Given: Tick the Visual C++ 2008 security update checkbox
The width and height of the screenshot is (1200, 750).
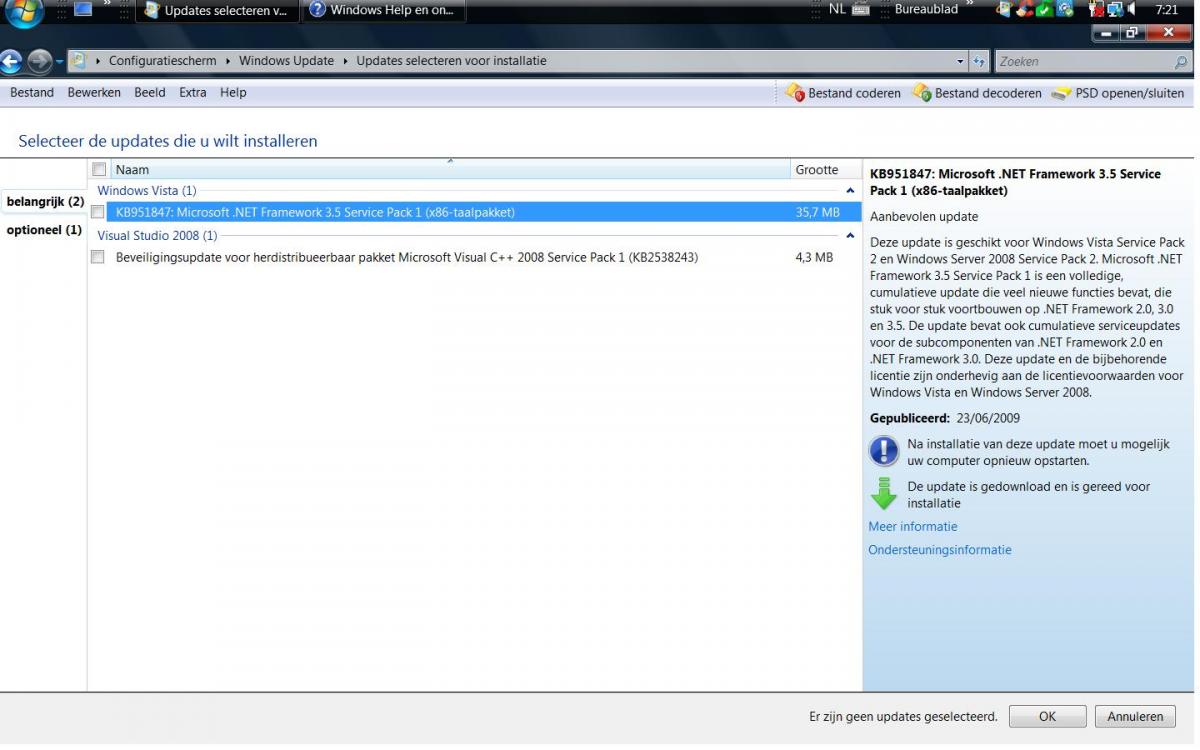Looking at the screenshot, I should (x=97, y=258).
